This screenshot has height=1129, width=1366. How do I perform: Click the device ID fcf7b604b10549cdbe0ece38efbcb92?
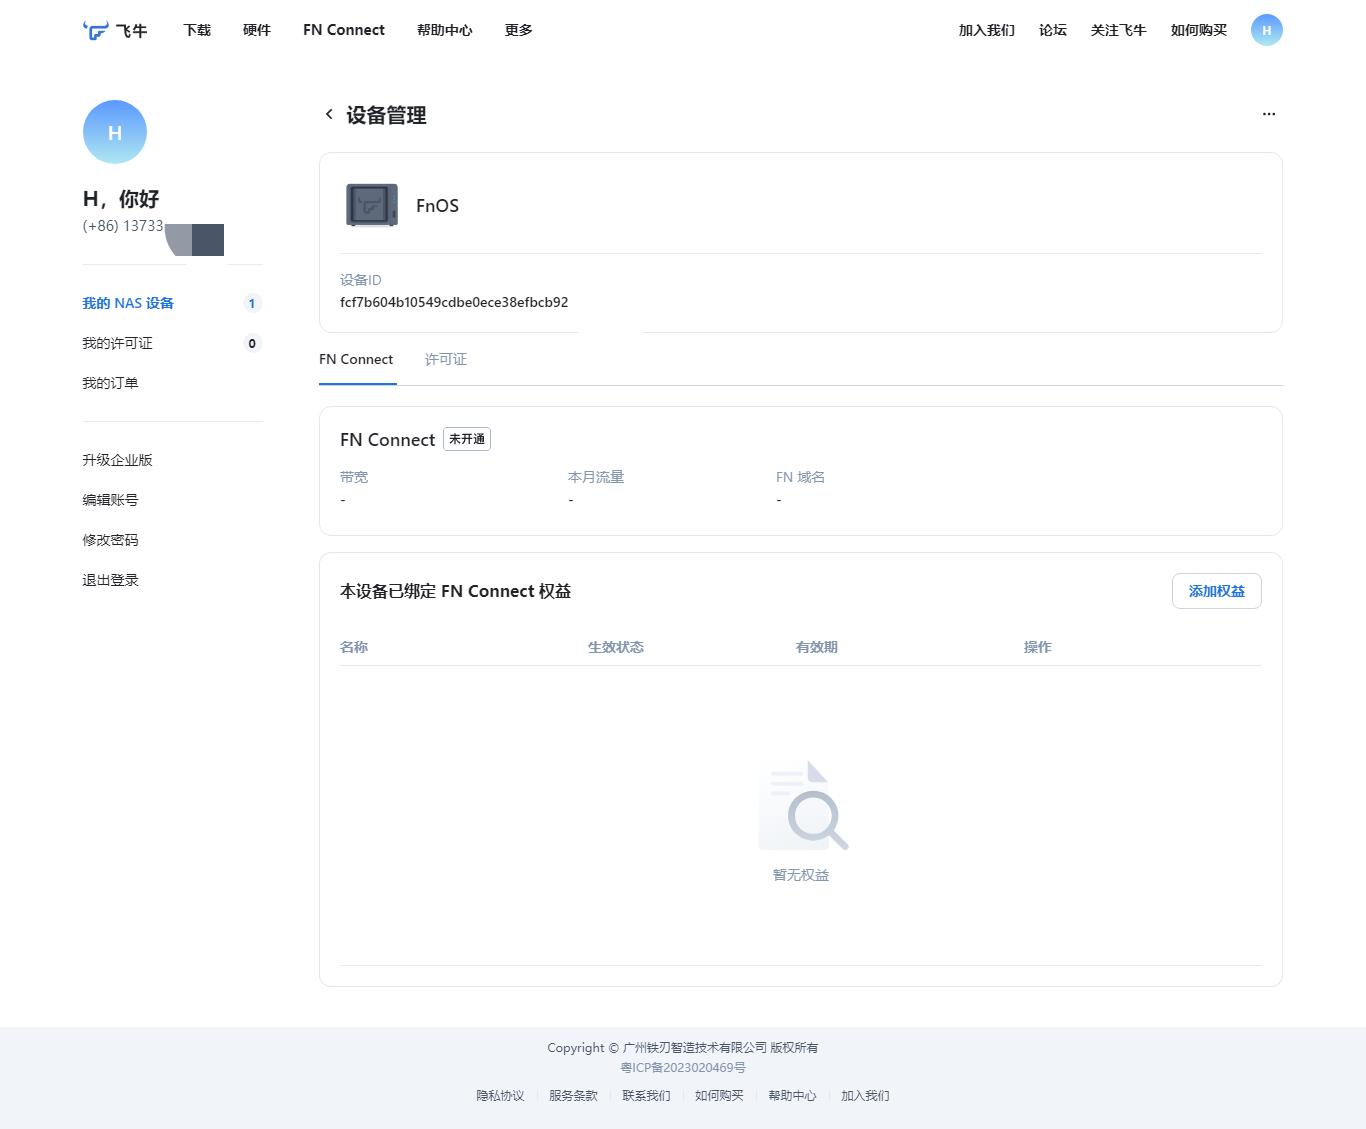pyautogui.click(x=454, y=302)
